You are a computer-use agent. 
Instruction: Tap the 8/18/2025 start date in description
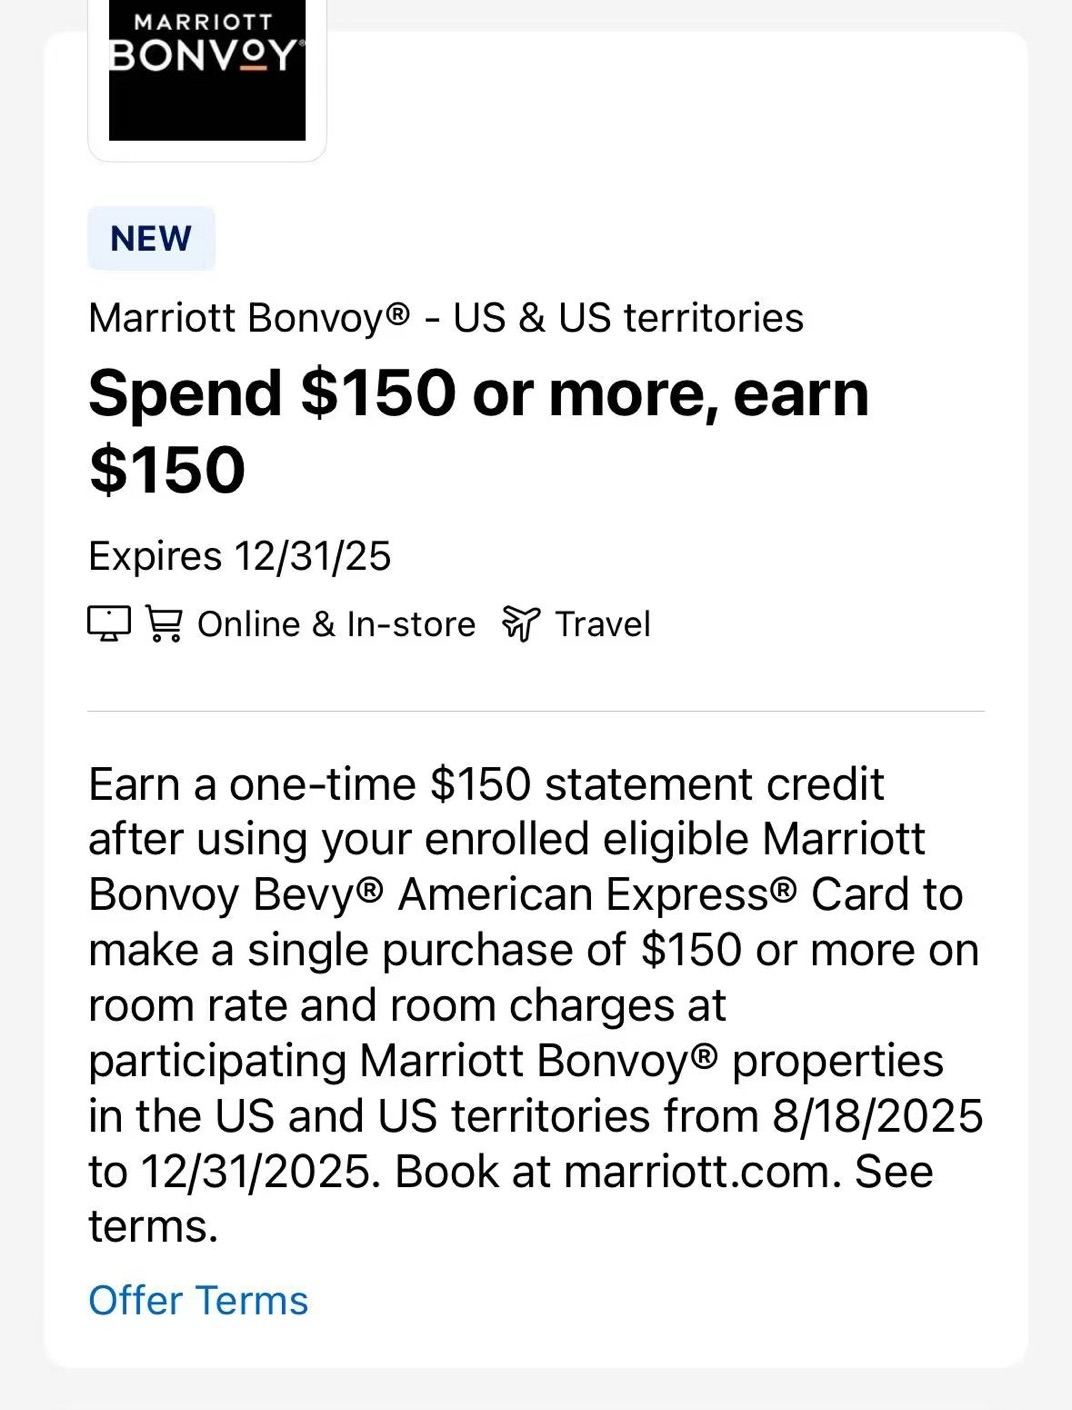coord(878,1116)
